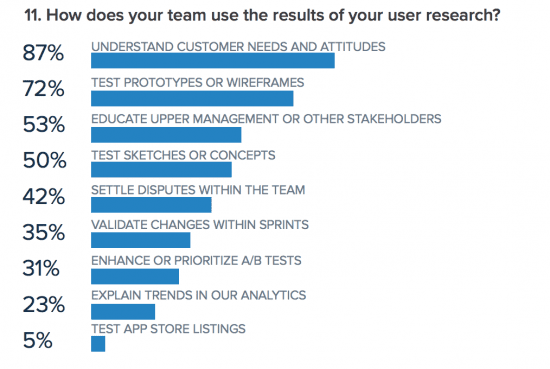550x369 pixels.
Task: Click label Test Prototypes or Wireframes
Action: [x=197, y=83]
